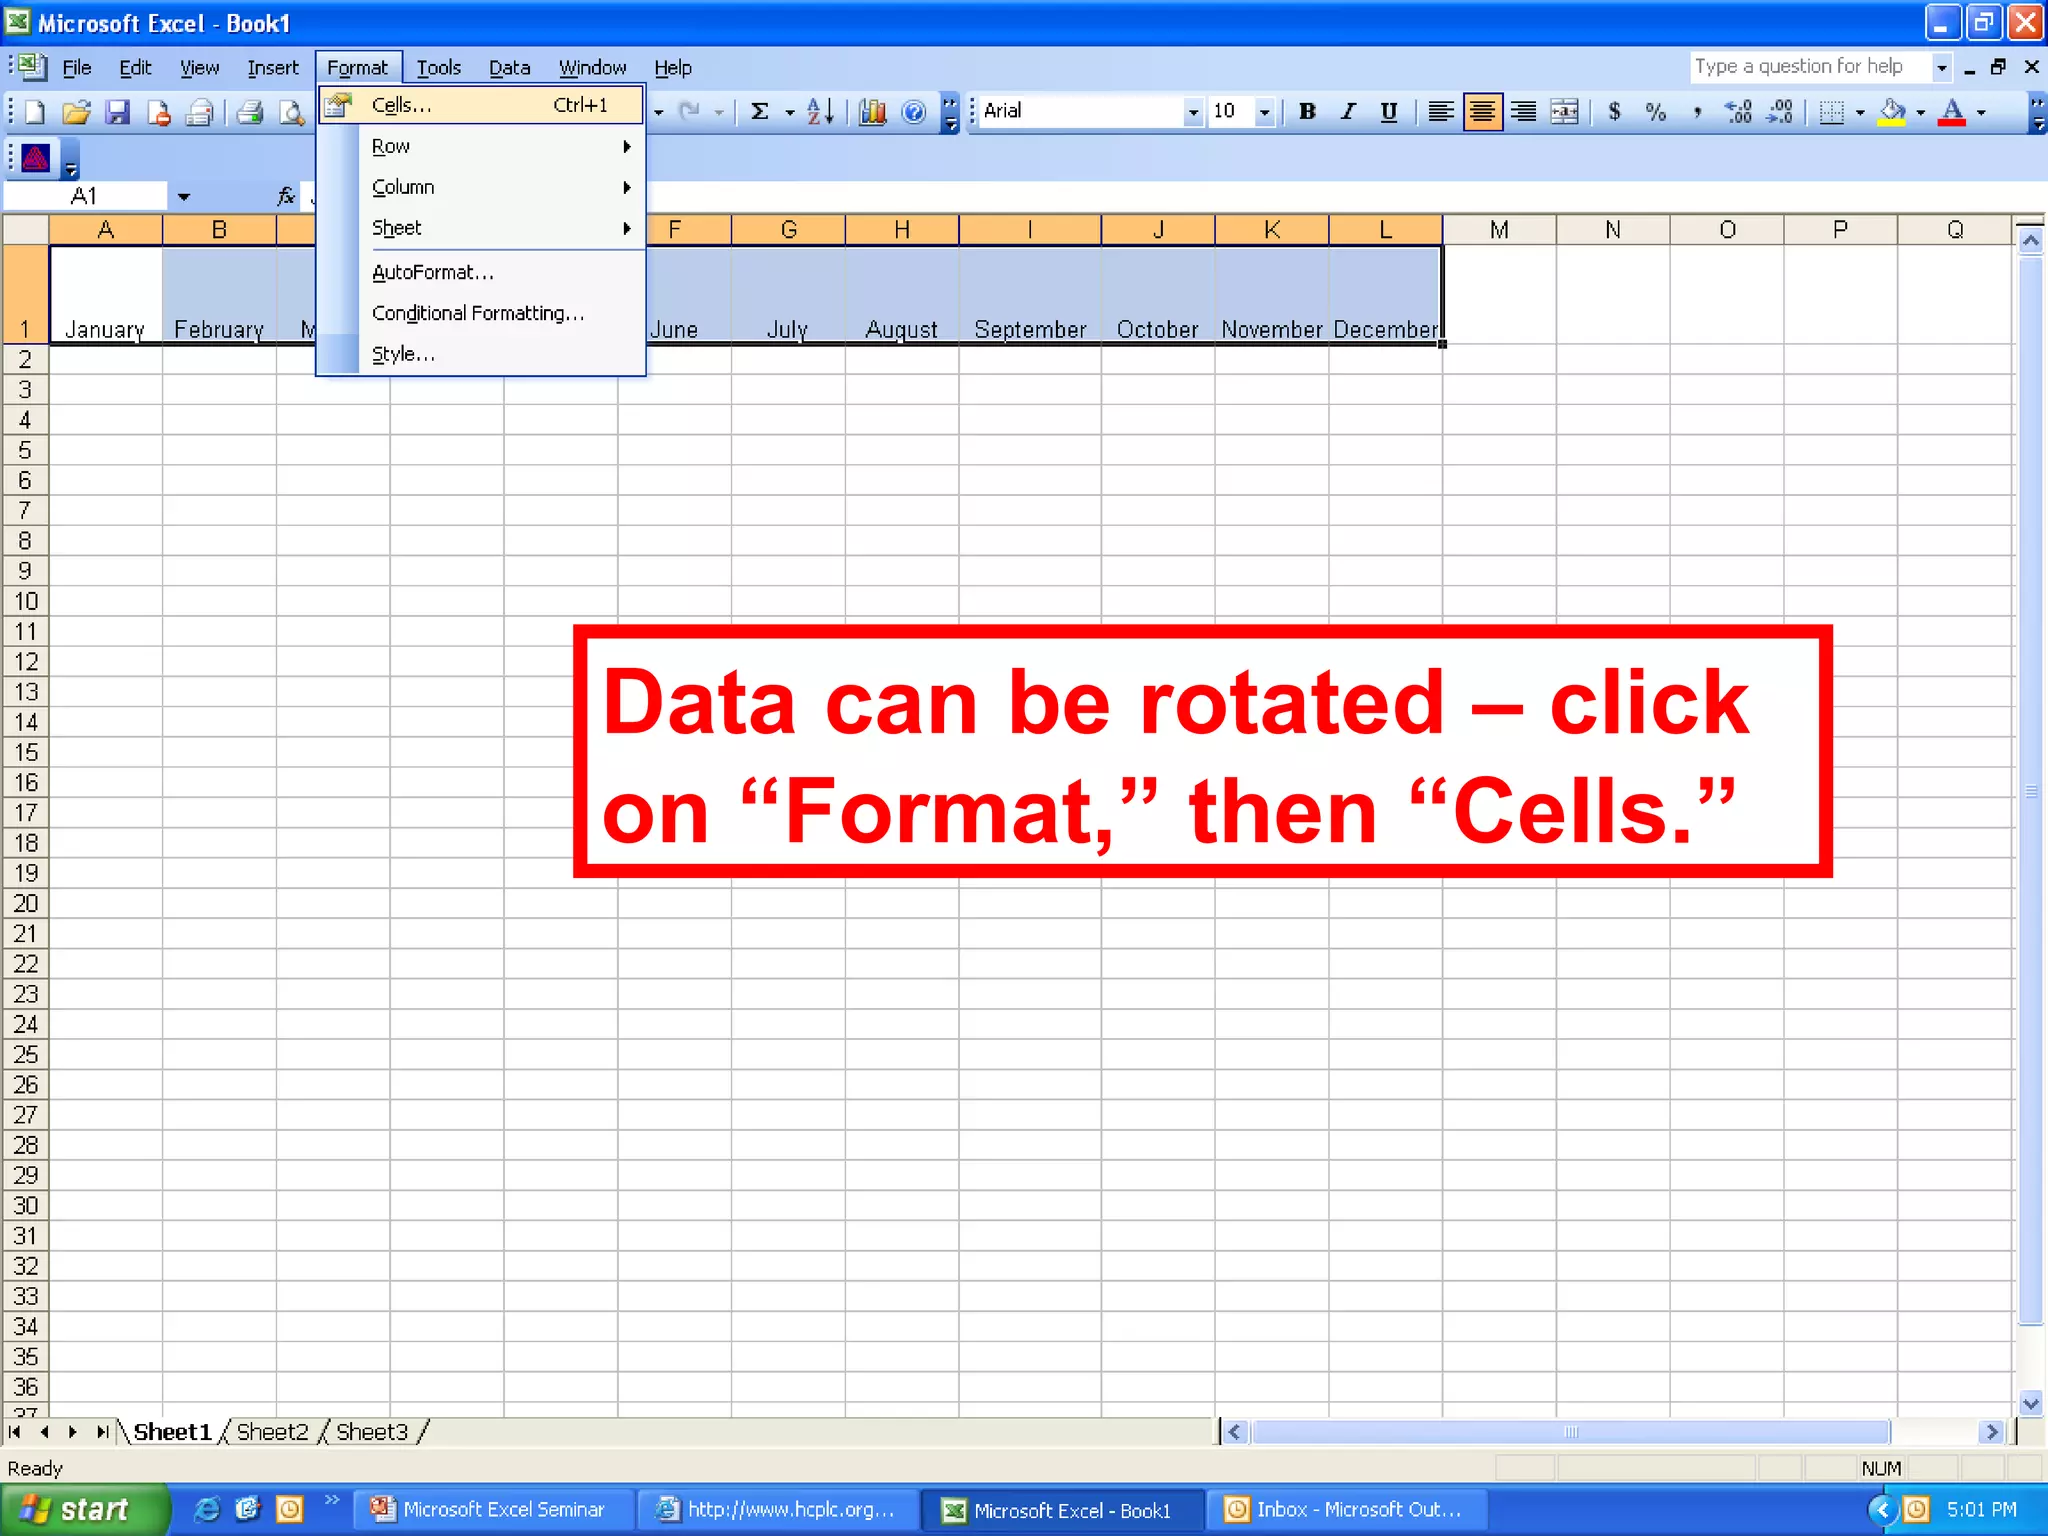Viewport: 2048px width, 1536px height.
Task: Open the Borders style dropdown arrow
Action: [x=1860, y=112]
